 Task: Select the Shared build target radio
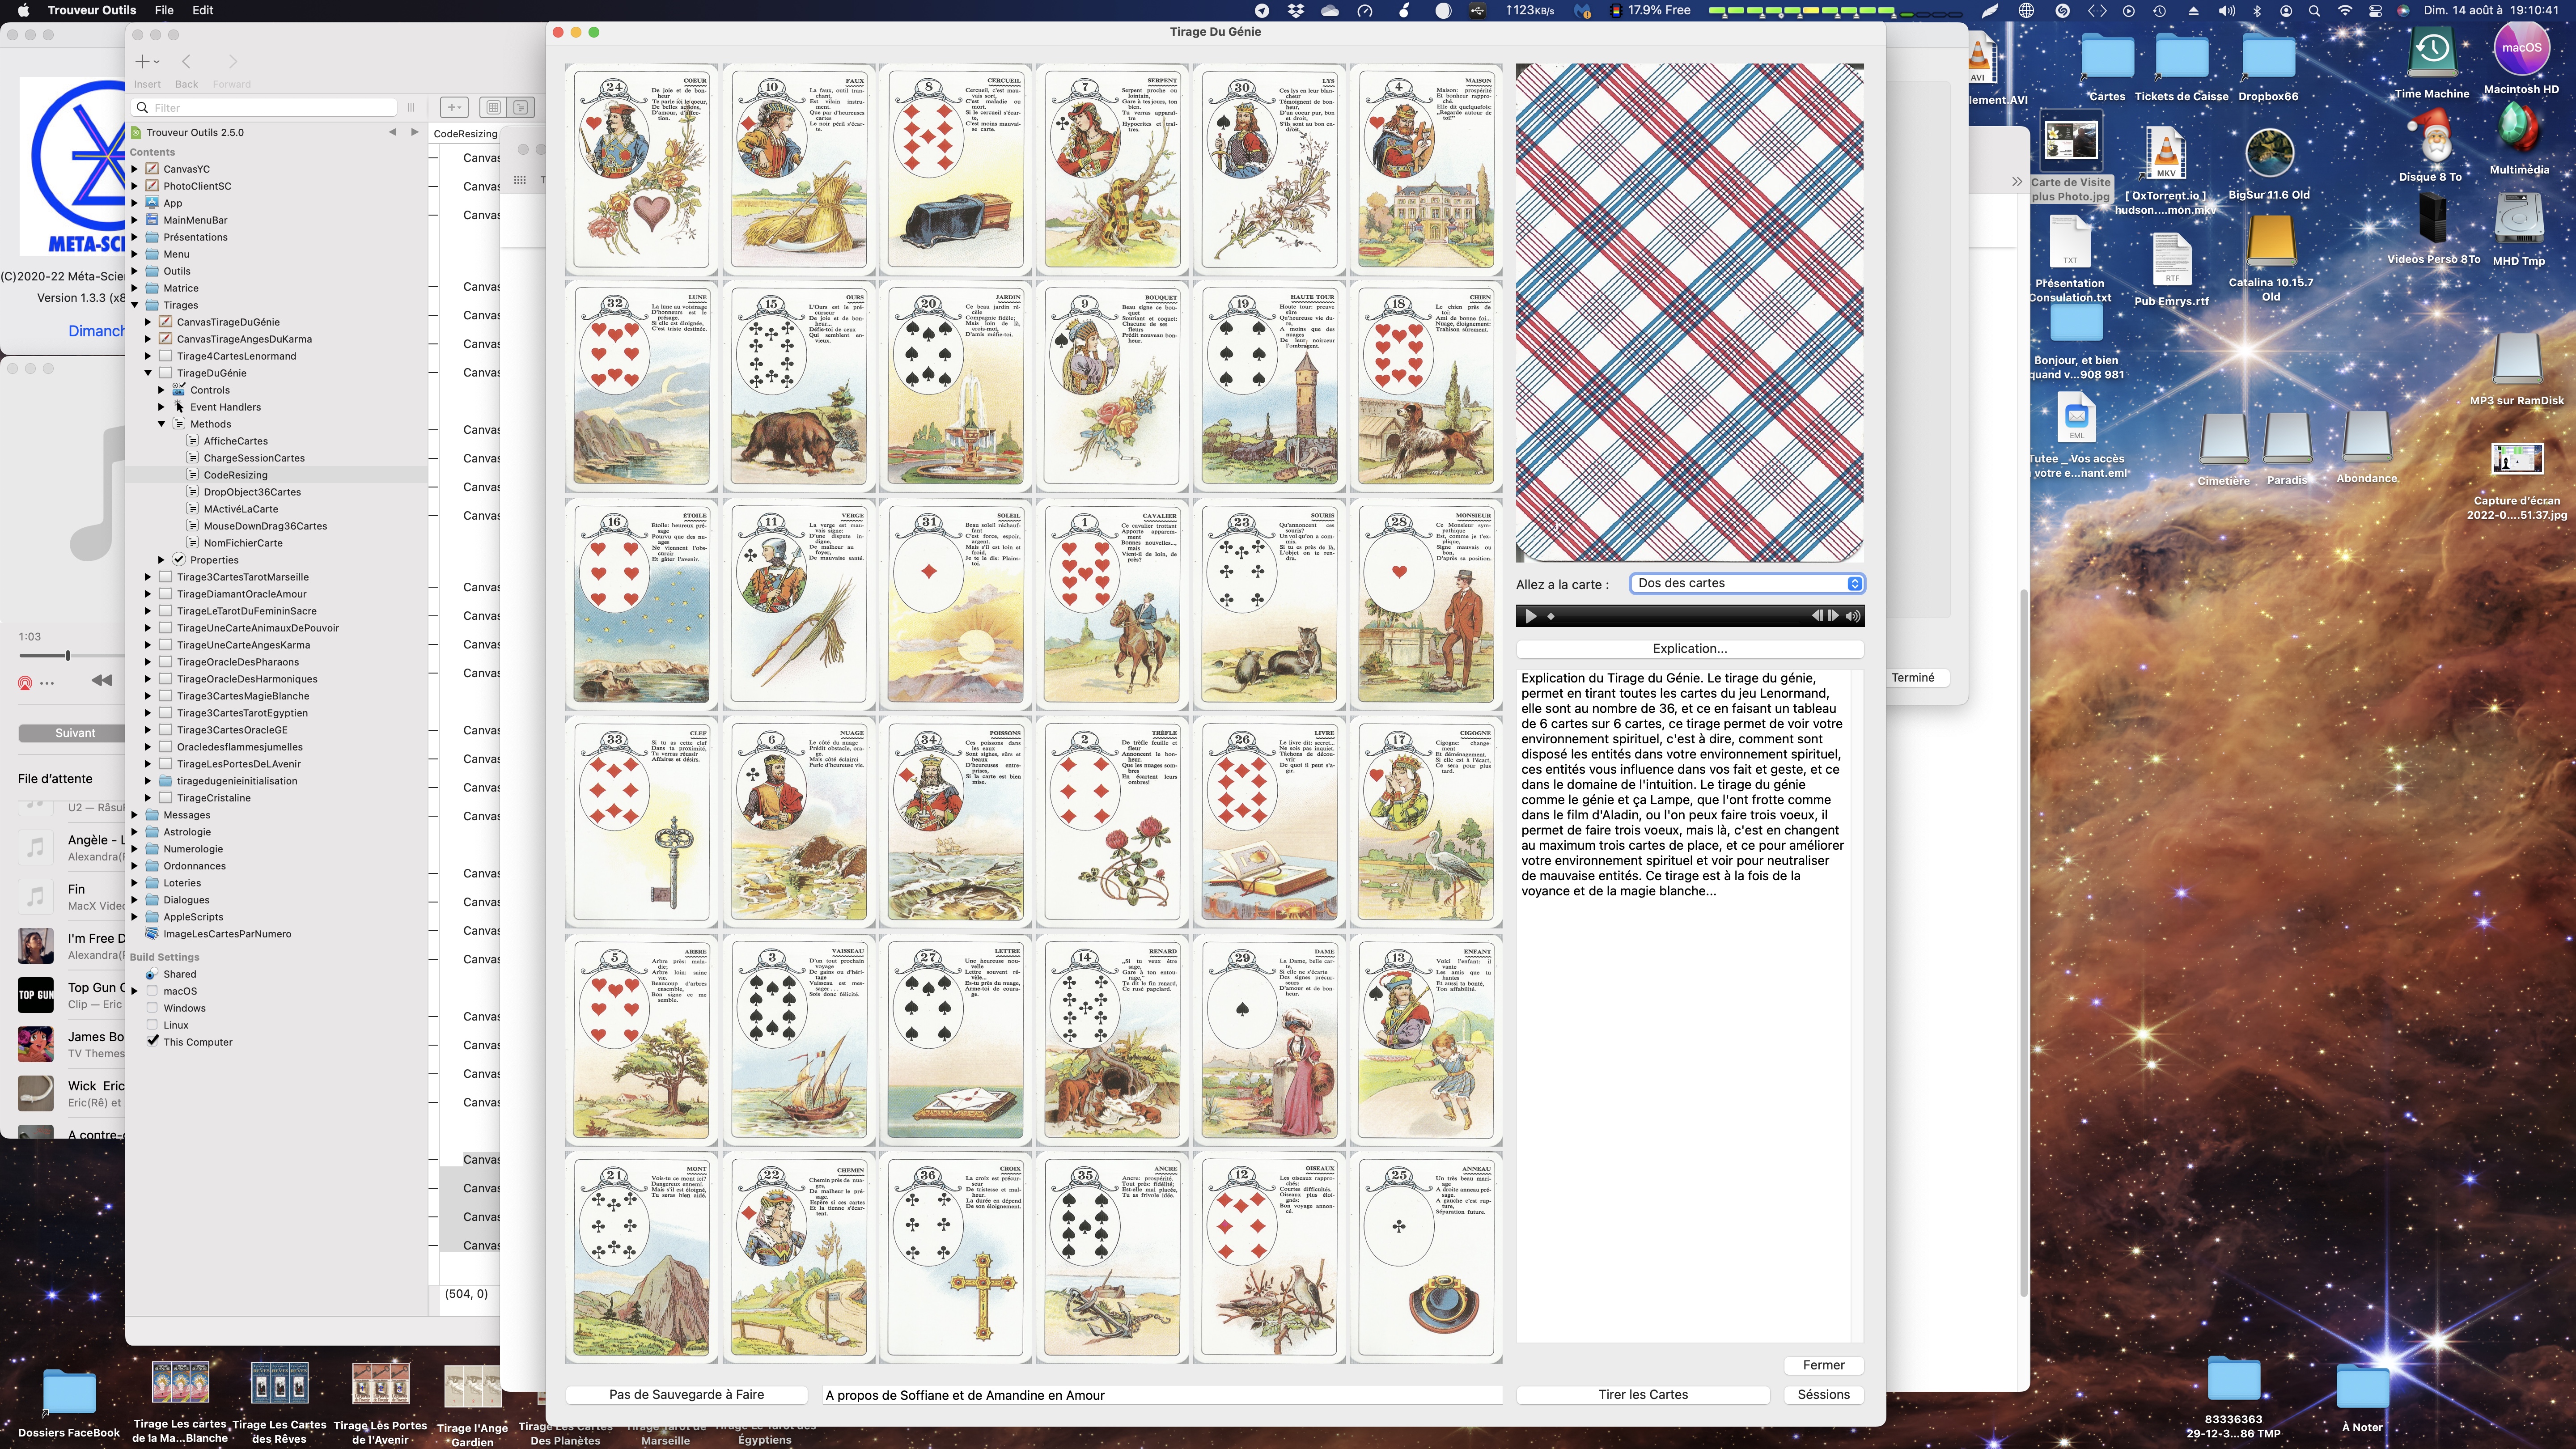click(152, 974)
